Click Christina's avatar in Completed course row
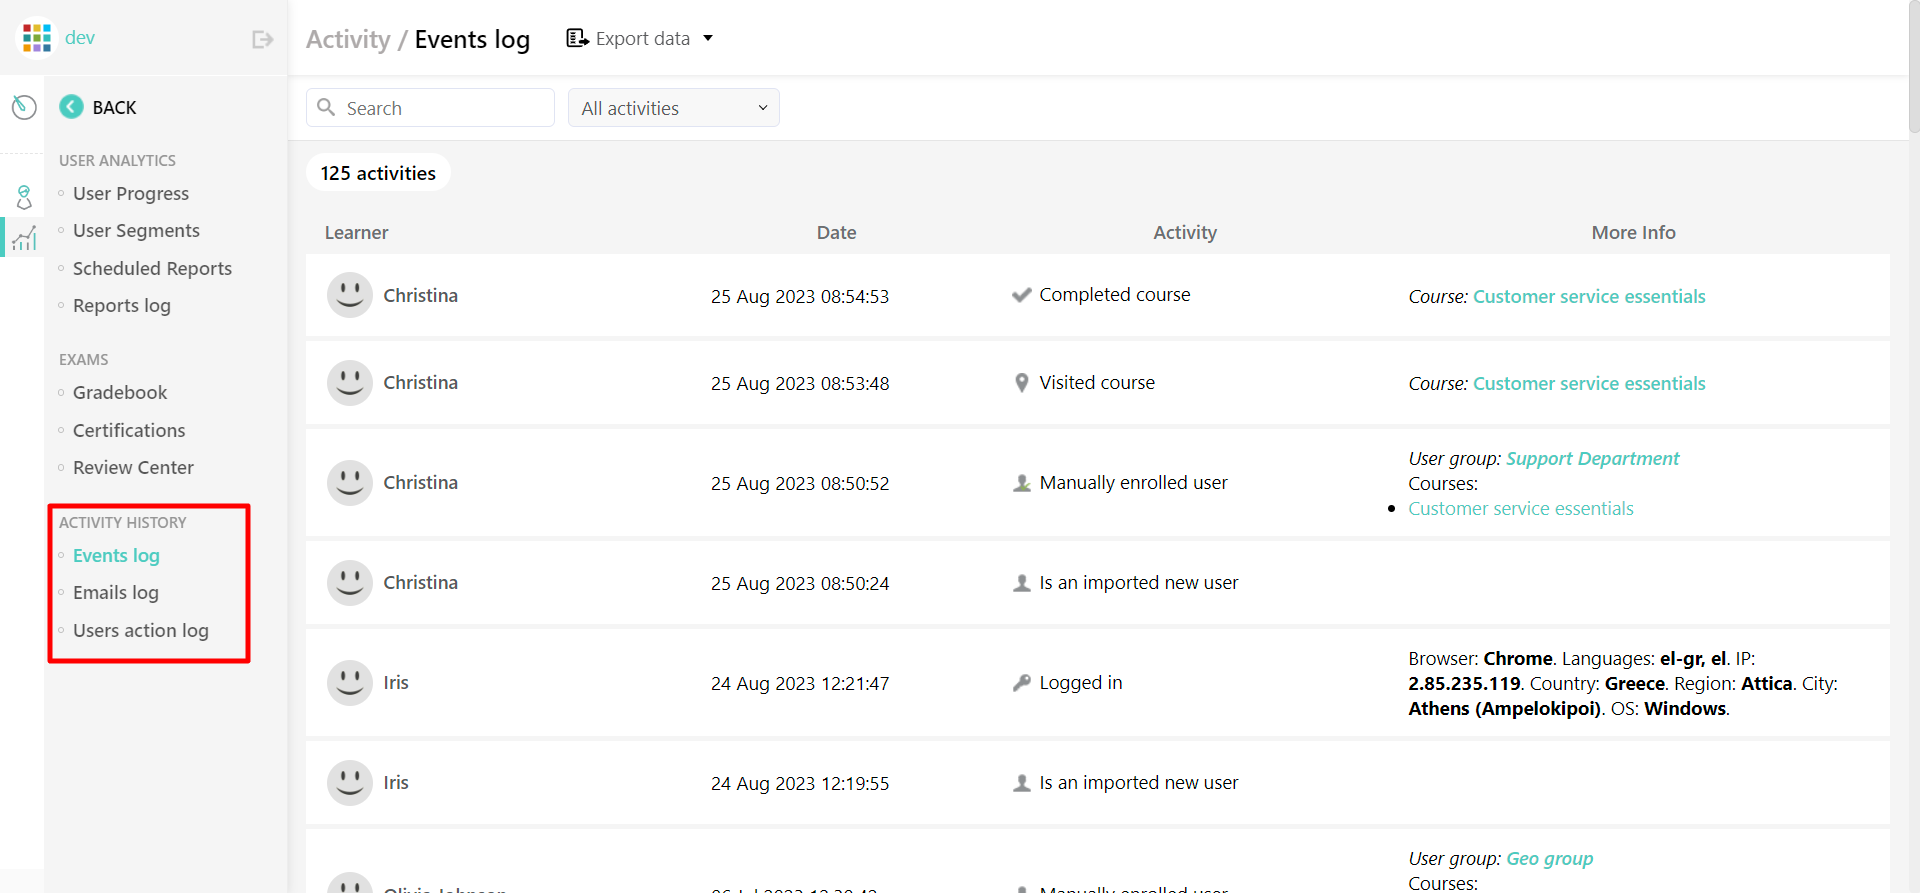Screen dimensions: 1920x893 (x=350, y=295)
